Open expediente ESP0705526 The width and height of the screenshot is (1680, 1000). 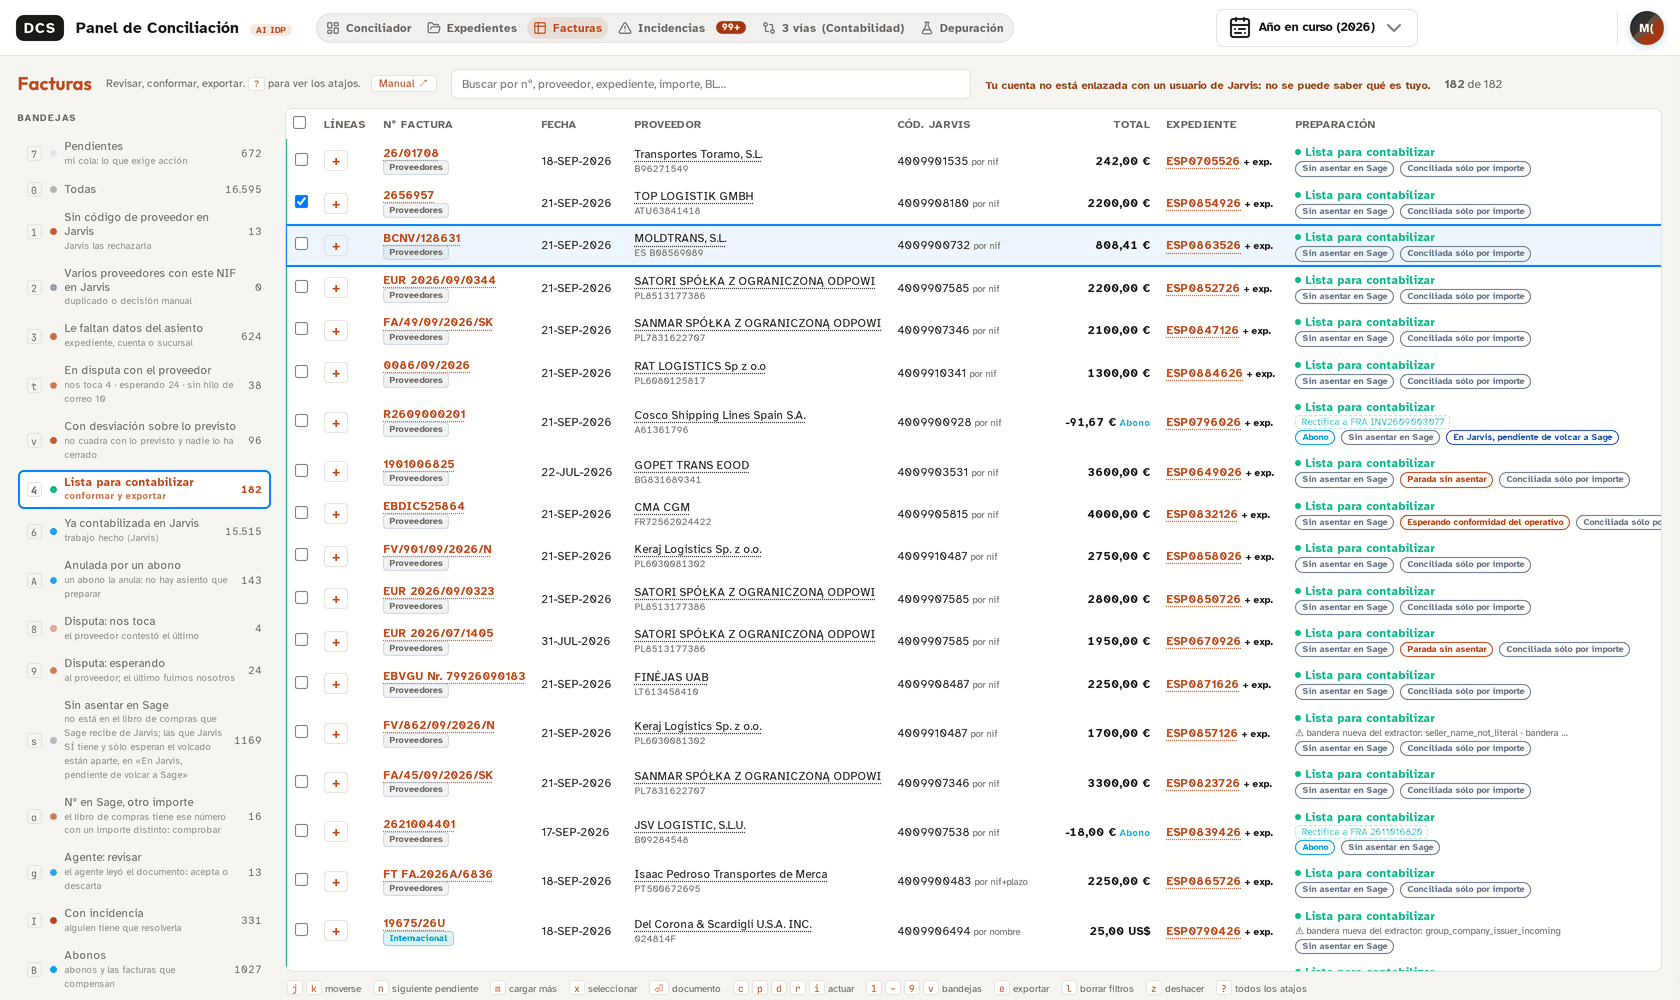pos(1202,161)
